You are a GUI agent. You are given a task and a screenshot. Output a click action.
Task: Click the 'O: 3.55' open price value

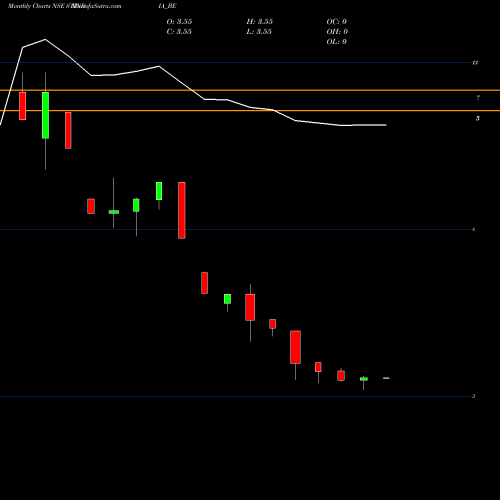179,22
